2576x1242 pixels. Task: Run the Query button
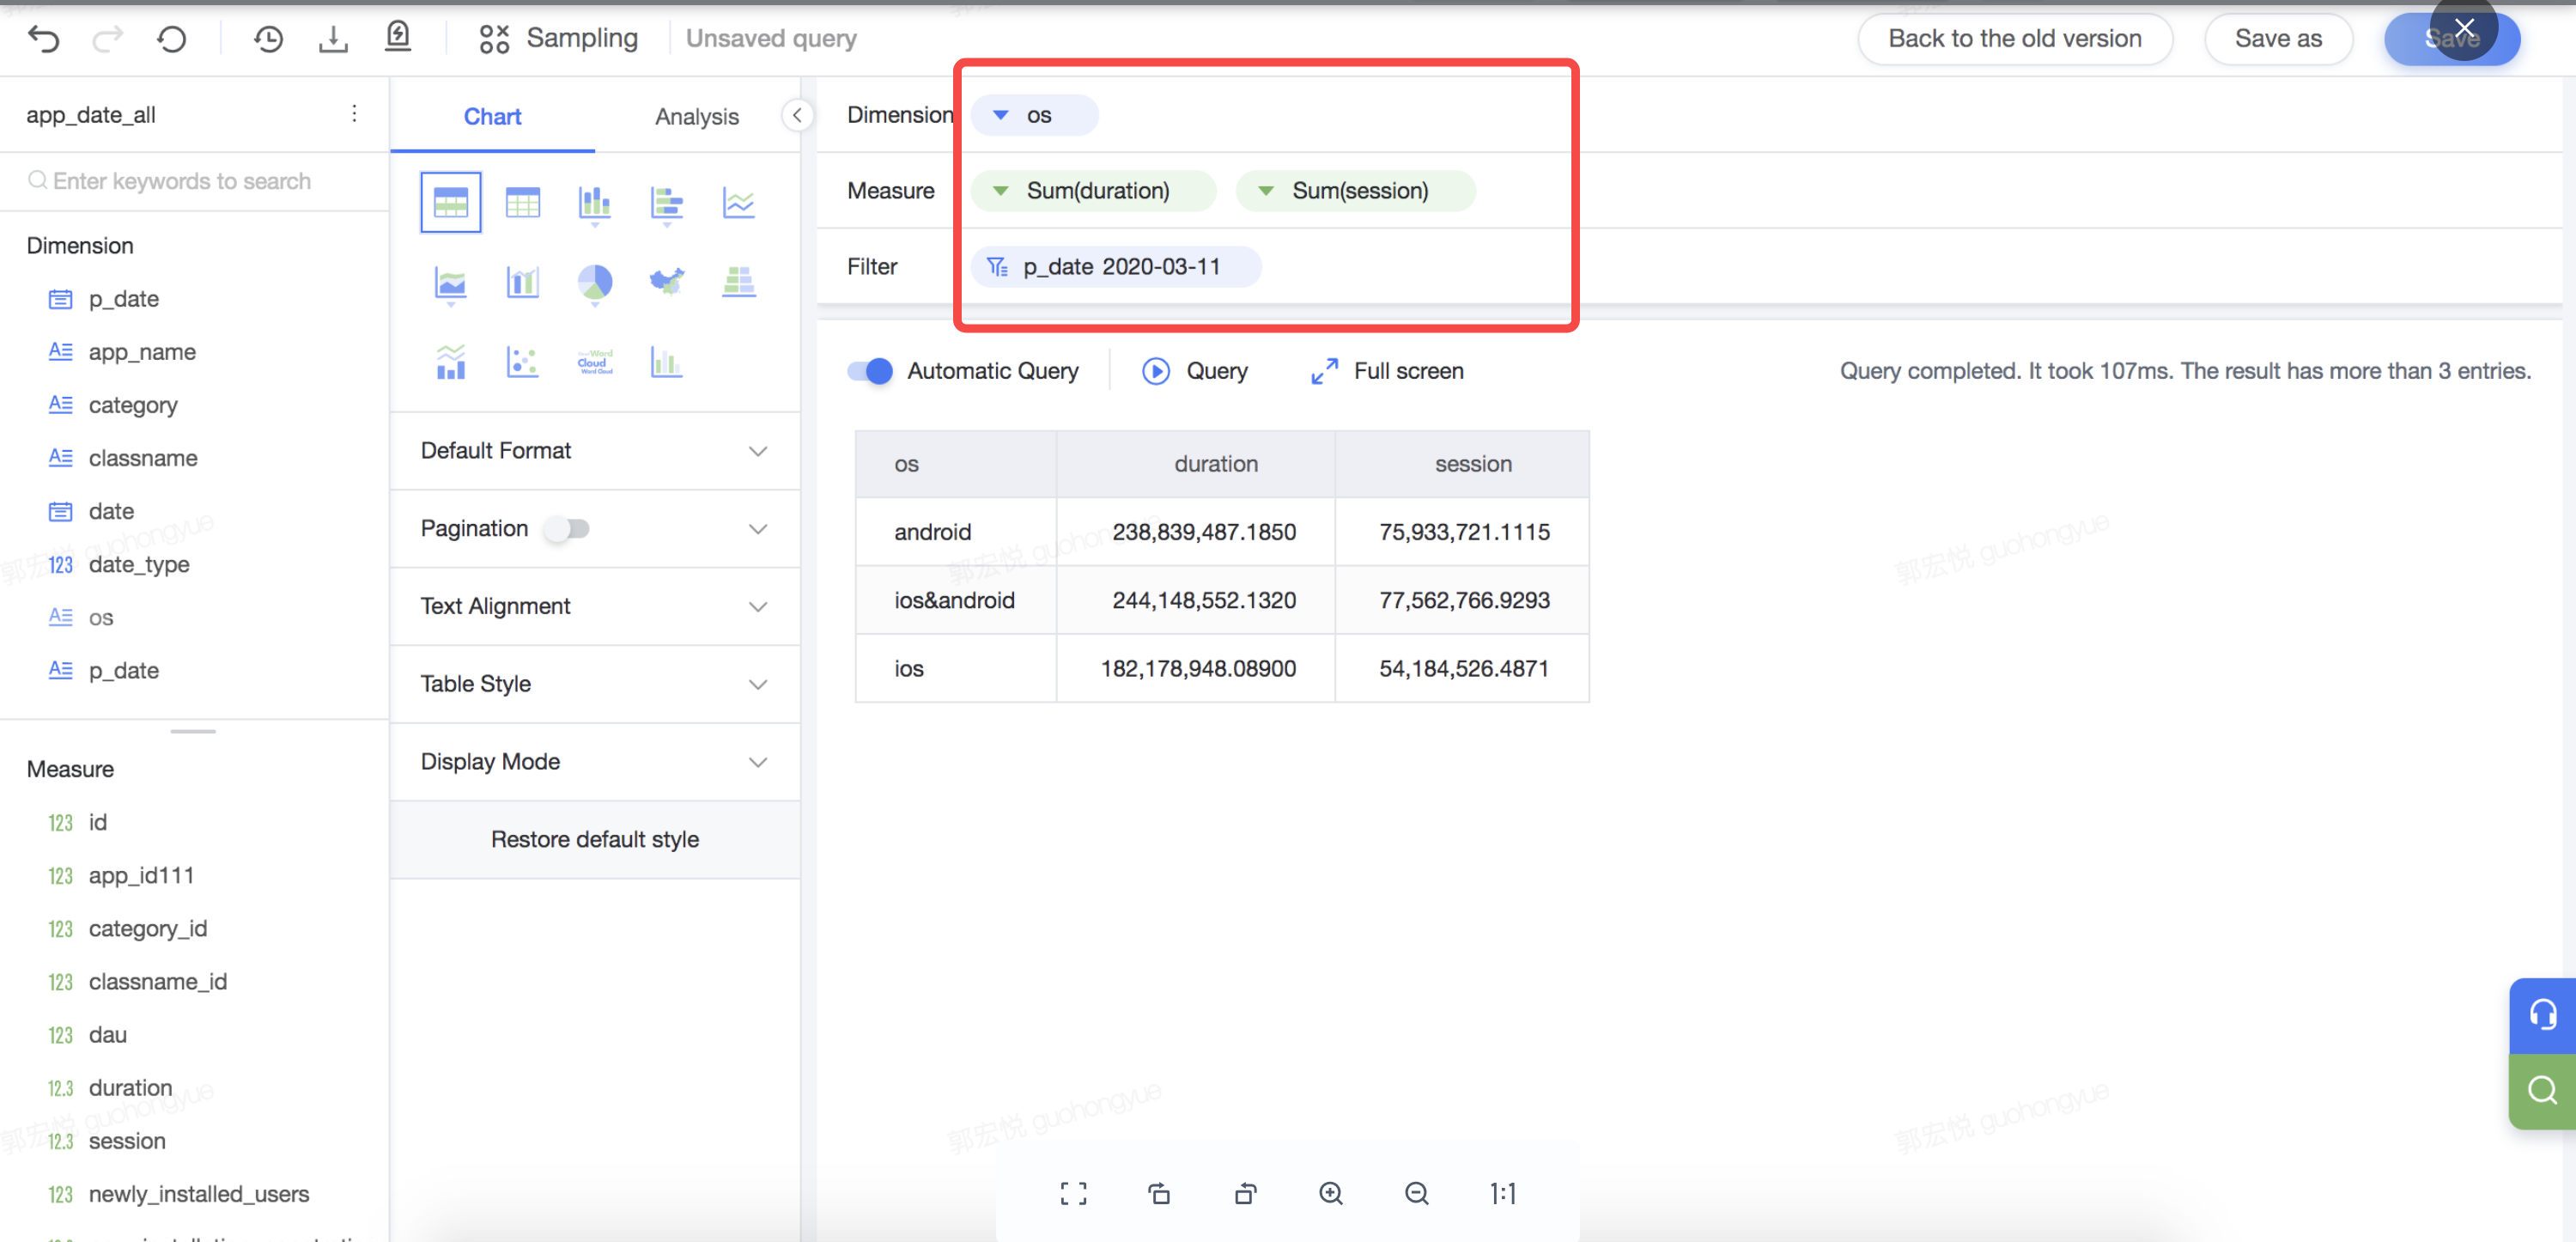[1195, 371]
